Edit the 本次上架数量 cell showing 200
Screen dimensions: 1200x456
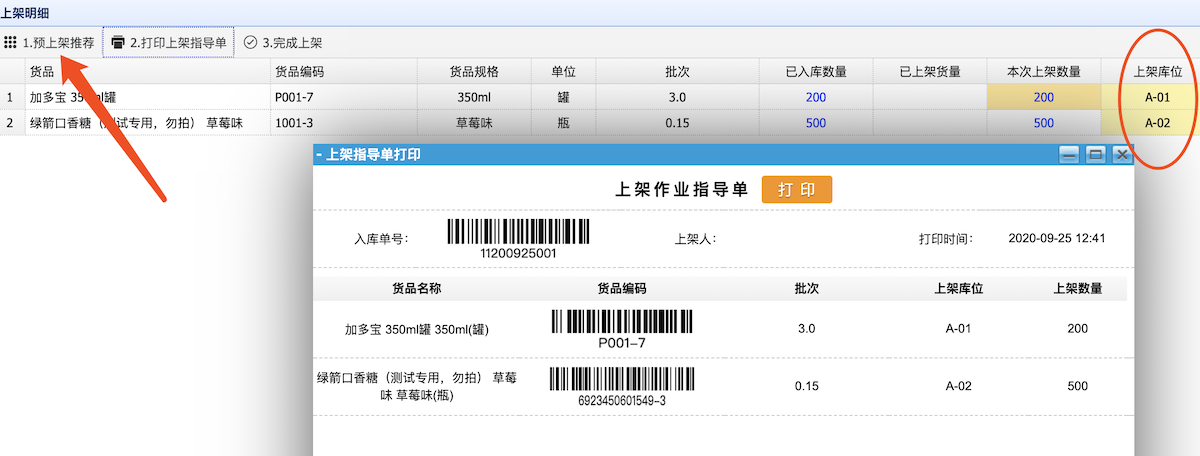[x=1043, y=97]
